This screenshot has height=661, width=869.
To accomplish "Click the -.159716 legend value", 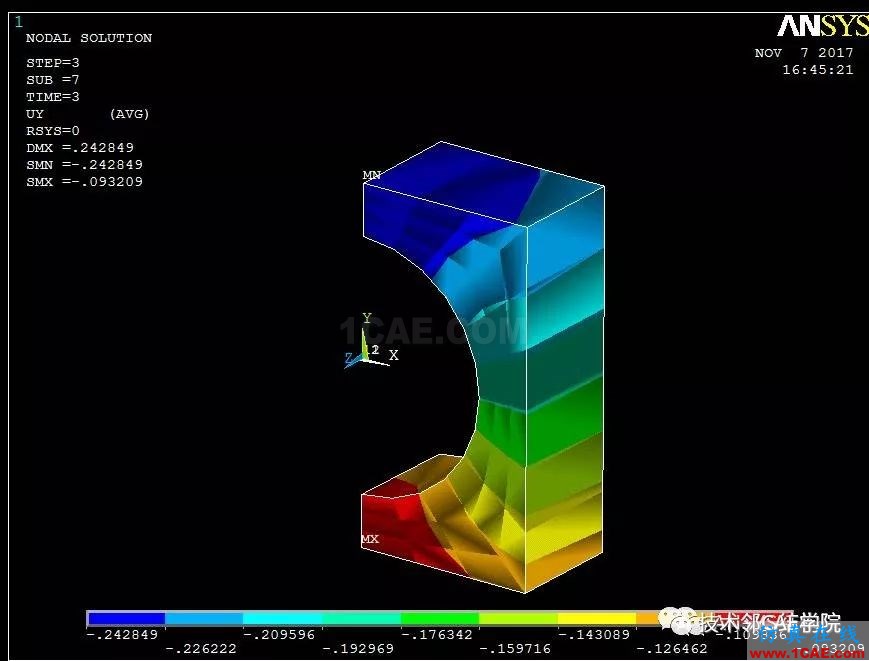I will pyautogui.click(x=515, y=649).
